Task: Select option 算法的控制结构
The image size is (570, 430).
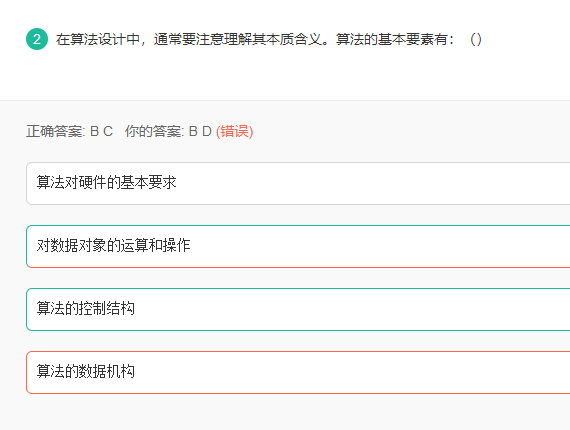Action: point(298,309)
